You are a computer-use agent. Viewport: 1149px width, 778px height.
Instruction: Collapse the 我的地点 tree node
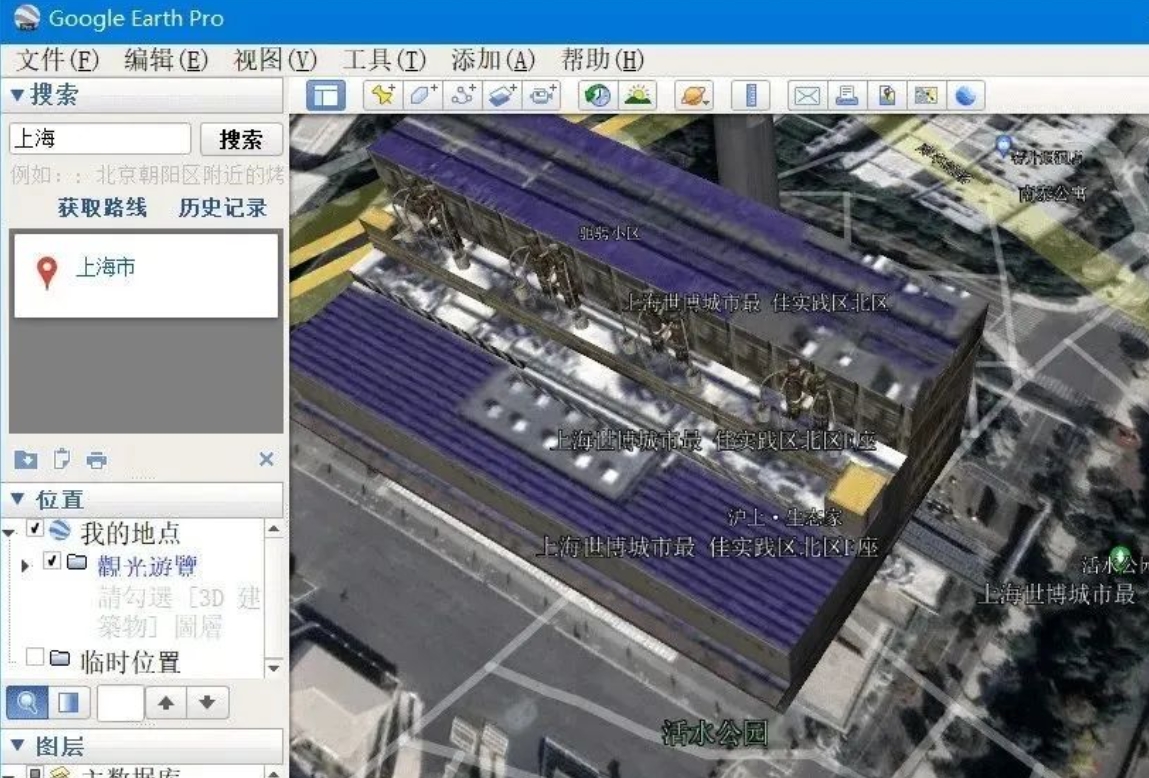9,533
